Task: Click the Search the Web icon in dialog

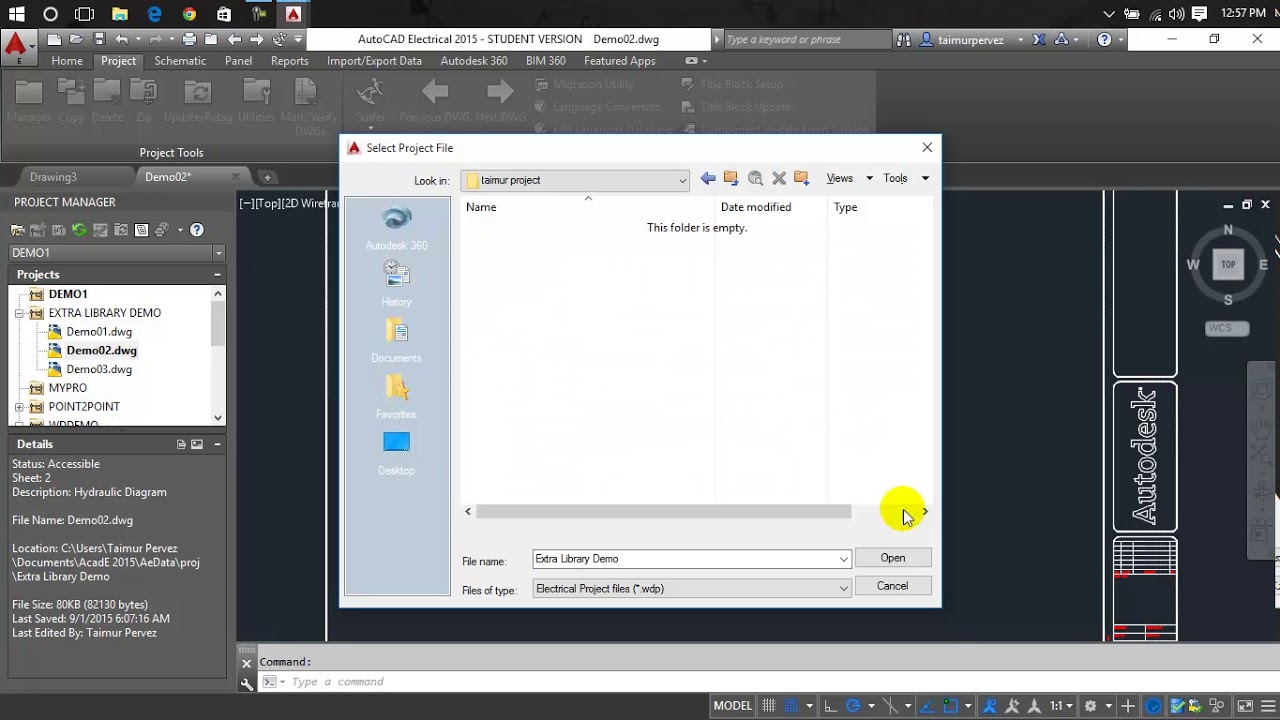Action: [755, 178]
